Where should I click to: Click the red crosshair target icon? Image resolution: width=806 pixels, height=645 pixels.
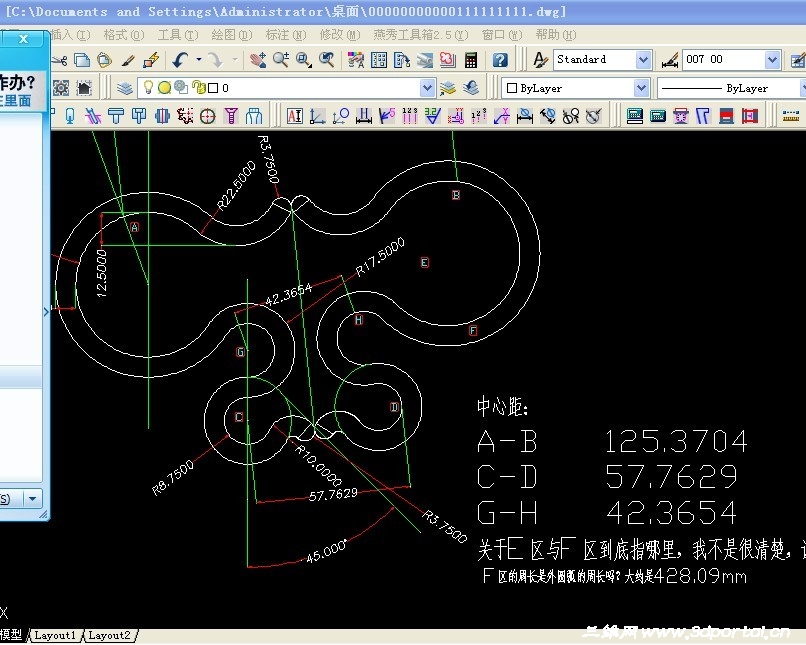tap(208, 116)
